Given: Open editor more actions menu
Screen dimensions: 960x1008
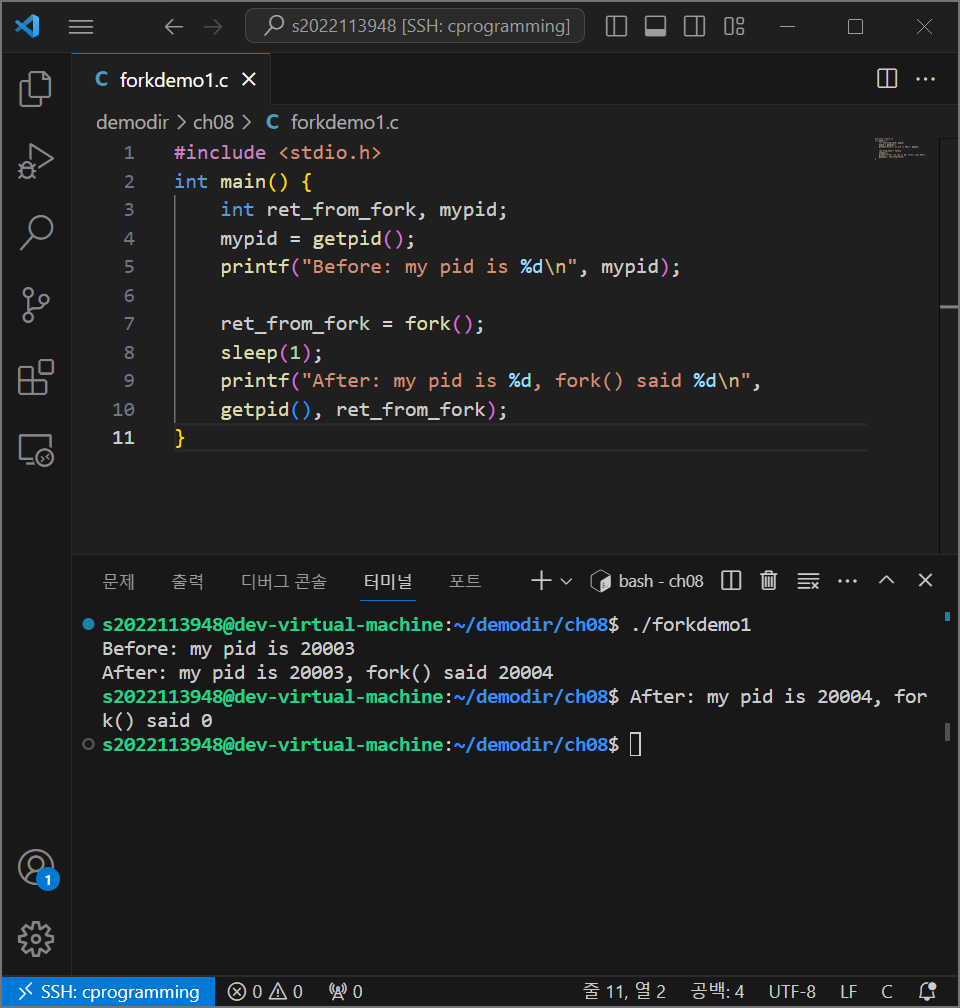Looking at the screenshot, I should 925,79.
